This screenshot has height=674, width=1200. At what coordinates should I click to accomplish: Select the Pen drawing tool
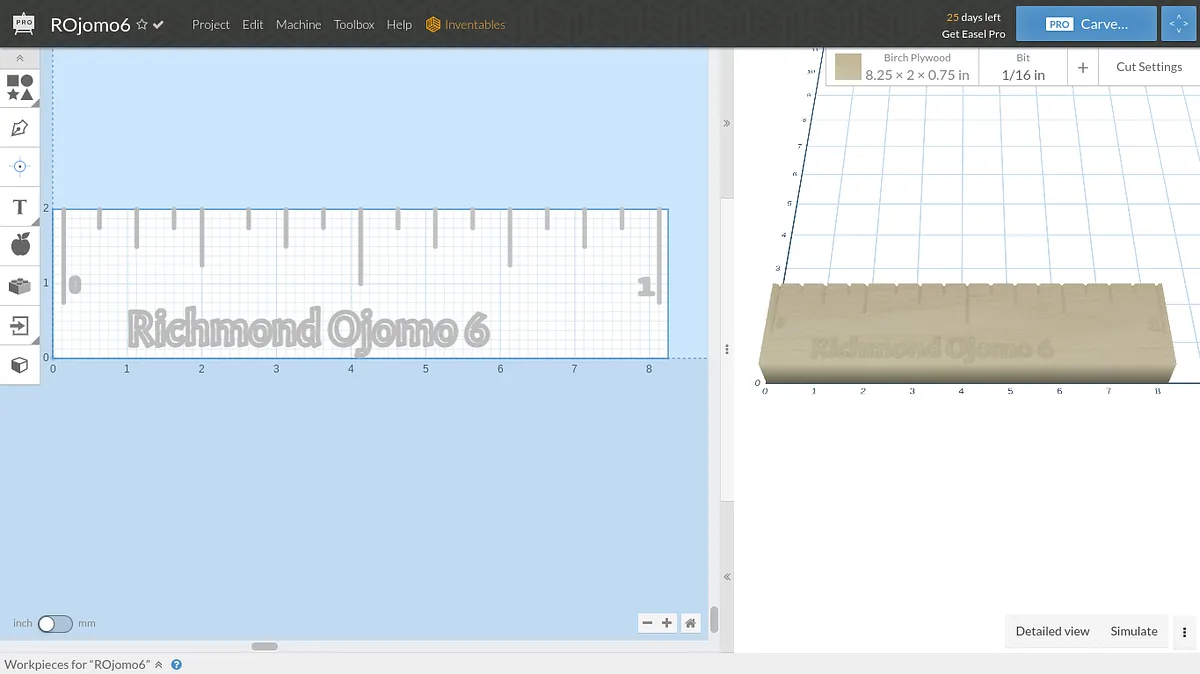pos(19,128)
